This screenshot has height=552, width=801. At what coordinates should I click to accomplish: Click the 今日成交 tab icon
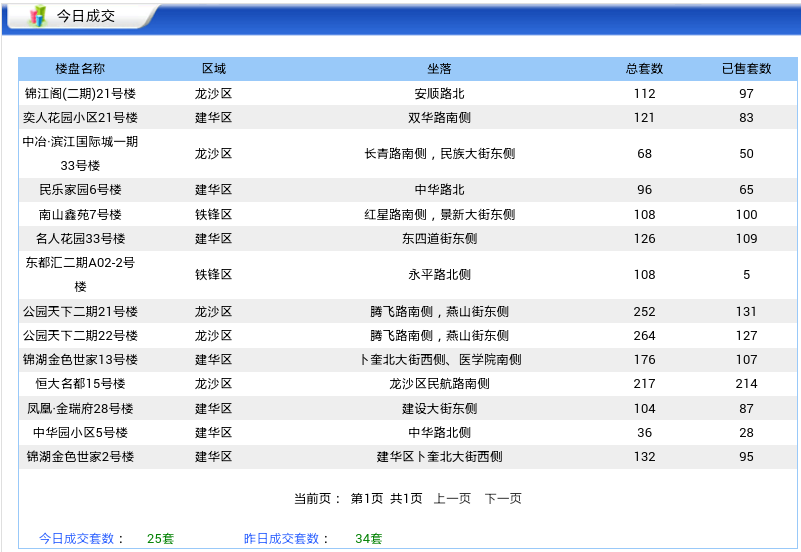pos(37,16)
